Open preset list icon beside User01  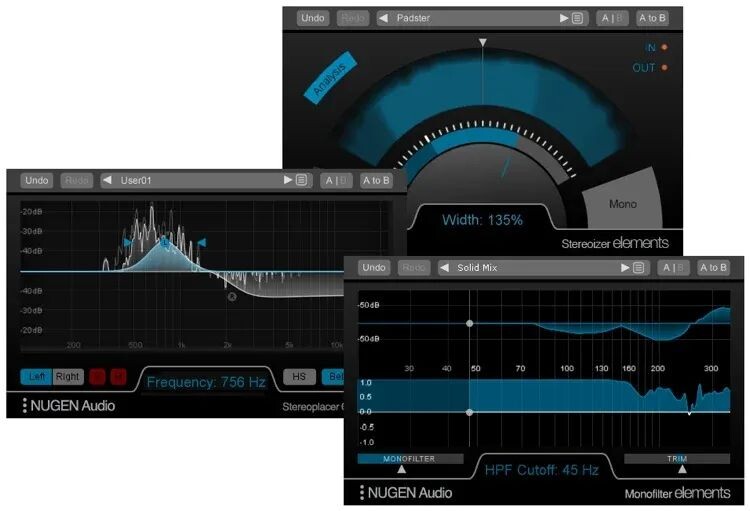(x=302, y=181)
